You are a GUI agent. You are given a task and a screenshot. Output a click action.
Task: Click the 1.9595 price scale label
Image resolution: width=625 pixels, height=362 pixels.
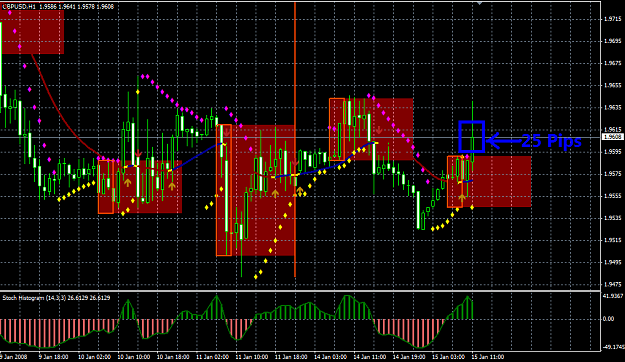tap(612, 151)
